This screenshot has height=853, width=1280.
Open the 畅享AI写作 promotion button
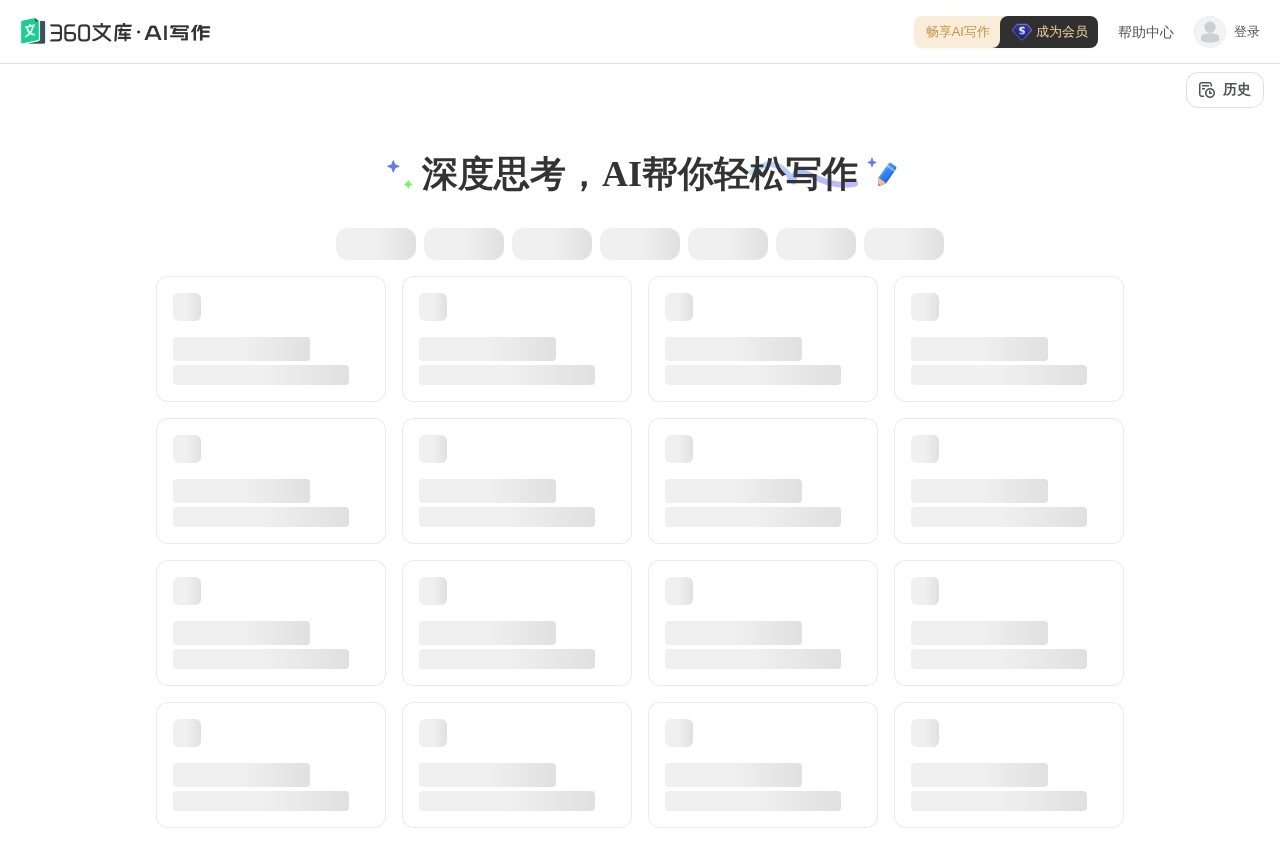pyautogui.click(x=957, y=32)
